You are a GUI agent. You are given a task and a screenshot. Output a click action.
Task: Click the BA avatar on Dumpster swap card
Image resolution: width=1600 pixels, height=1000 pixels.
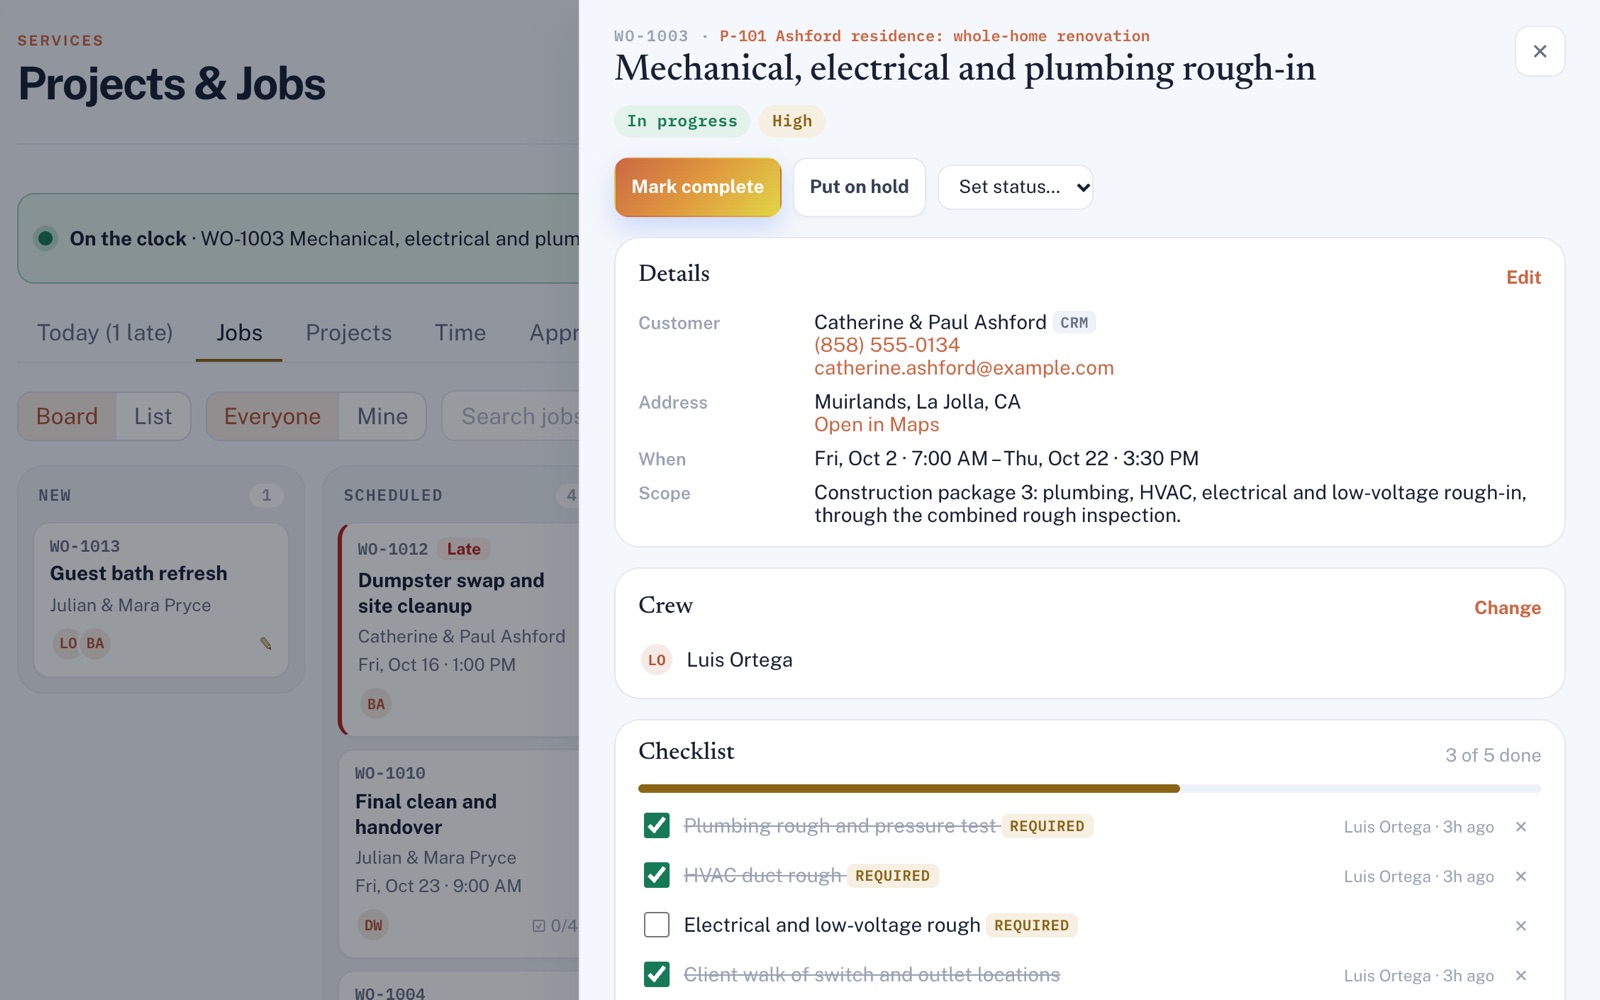(x=376, y=704)
